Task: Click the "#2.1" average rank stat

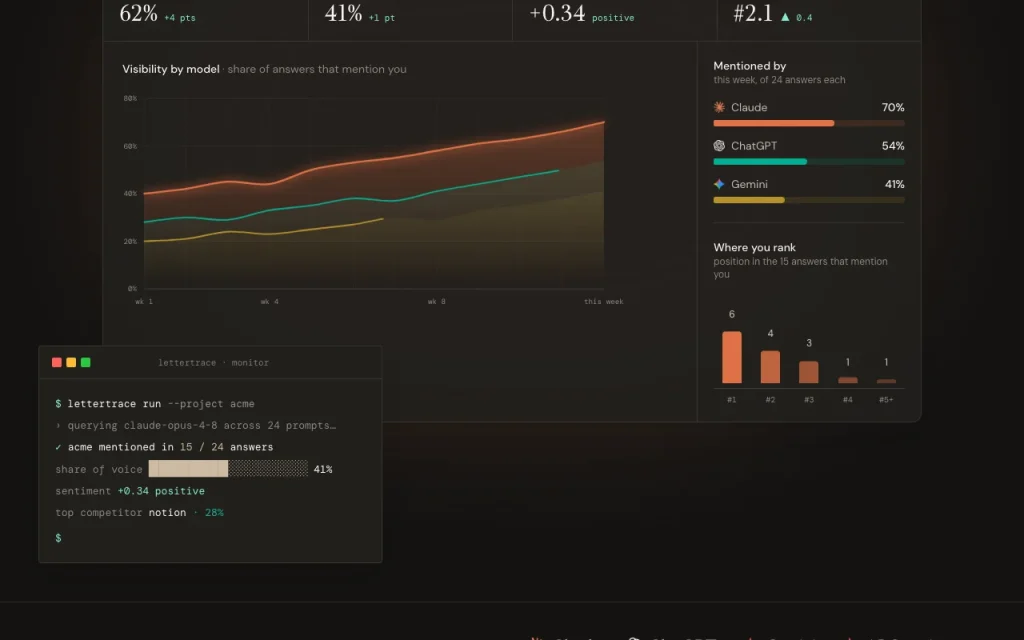Action: pos(753,13)
